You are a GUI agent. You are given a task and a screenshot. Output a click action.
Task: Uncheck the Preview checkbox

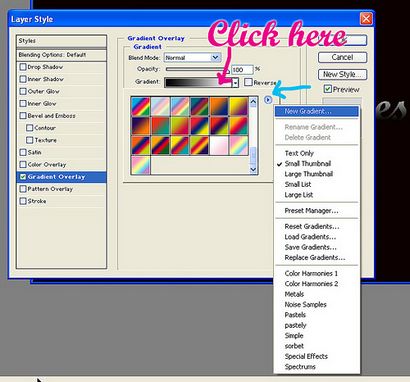(328, 89)
